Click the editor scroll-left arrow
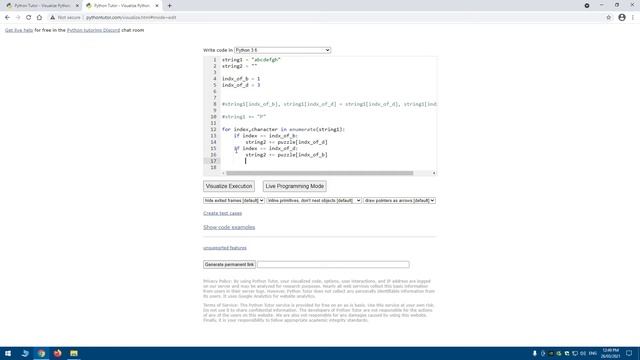The image size is (640, 360). pyautogui.click(x=223, y=173)
